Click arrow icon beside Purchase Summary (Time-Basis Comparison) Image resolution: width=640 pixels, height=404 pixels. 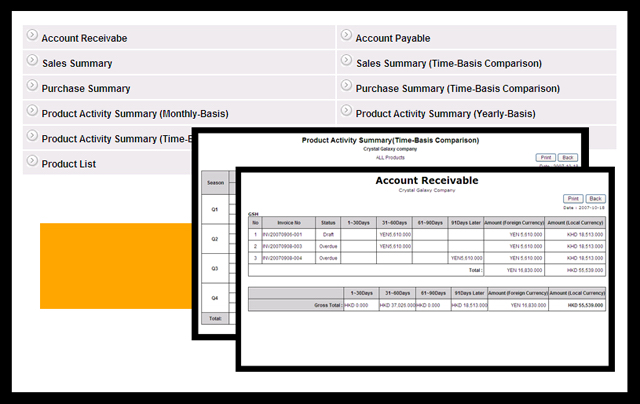click(346, 85)
